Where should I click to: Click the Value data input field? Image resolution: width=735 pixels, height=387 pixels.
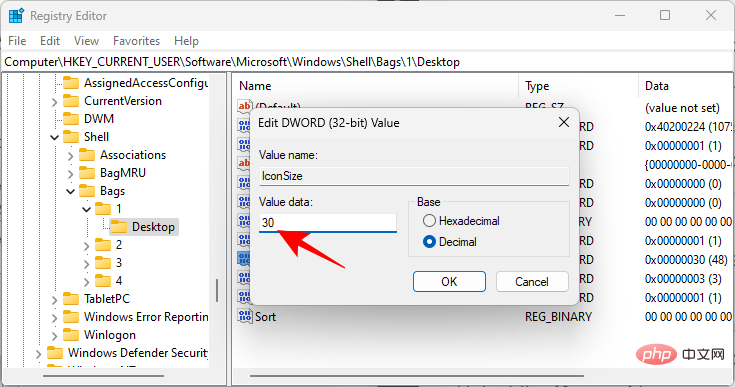328,223
